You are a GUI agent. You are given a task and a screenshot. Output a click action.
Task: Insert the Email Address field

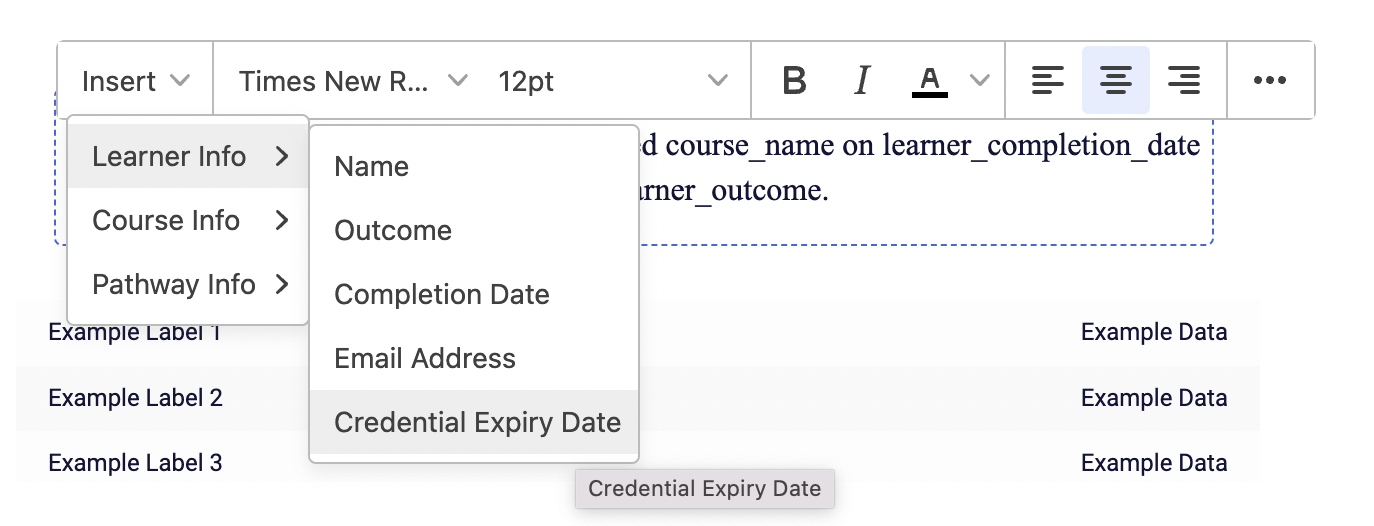coord(474,358)
